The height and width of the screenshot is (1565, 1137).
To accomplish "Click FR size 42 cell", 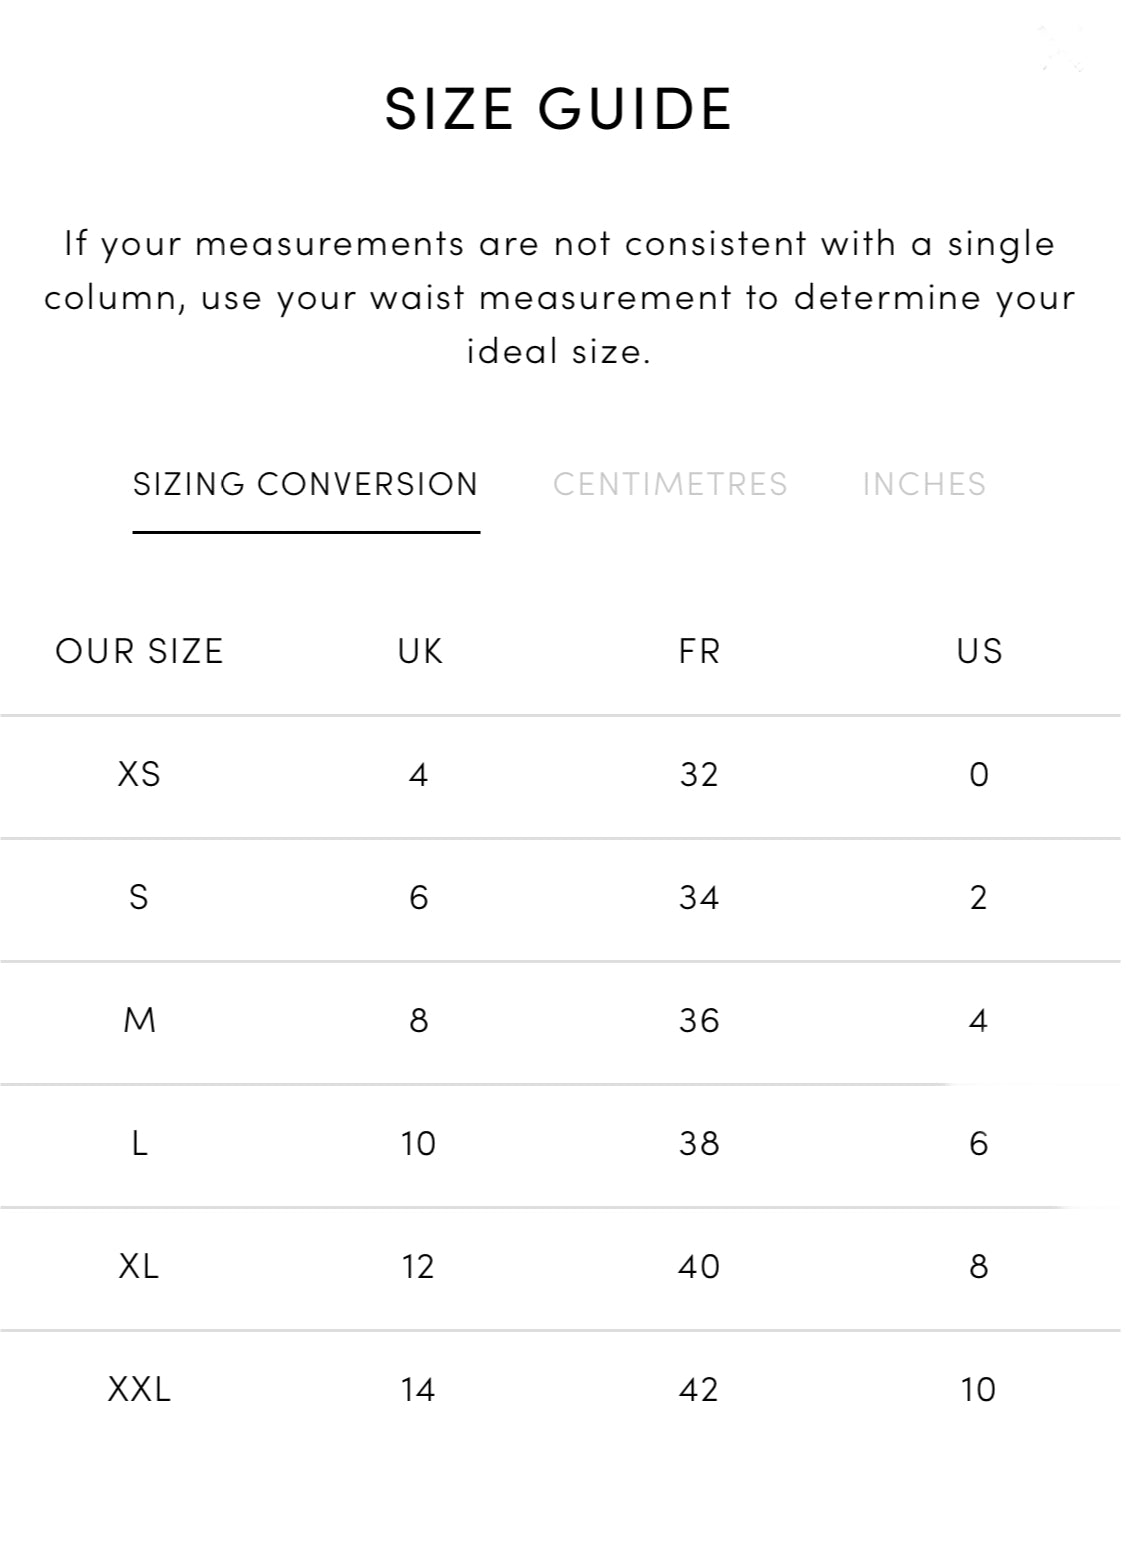I will [699, 1389].
